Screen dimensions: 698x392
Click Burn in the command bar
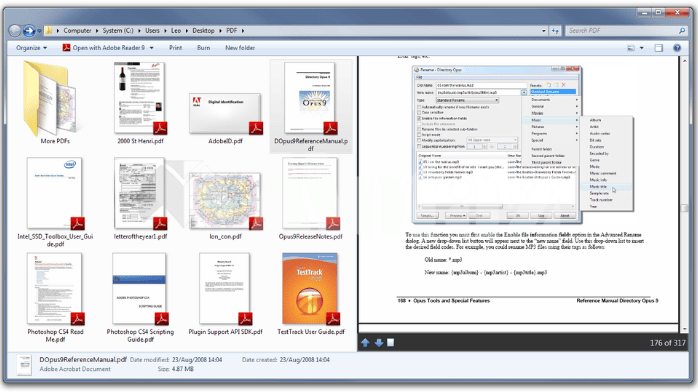[203, 48]
